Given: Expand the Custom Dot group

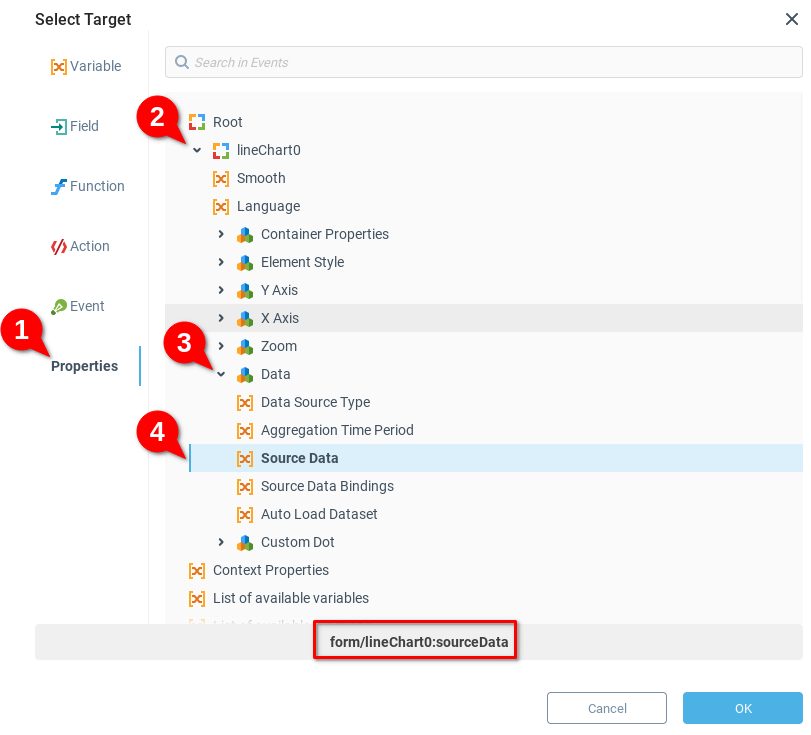Looking at the screenshot, I should 221,542.
